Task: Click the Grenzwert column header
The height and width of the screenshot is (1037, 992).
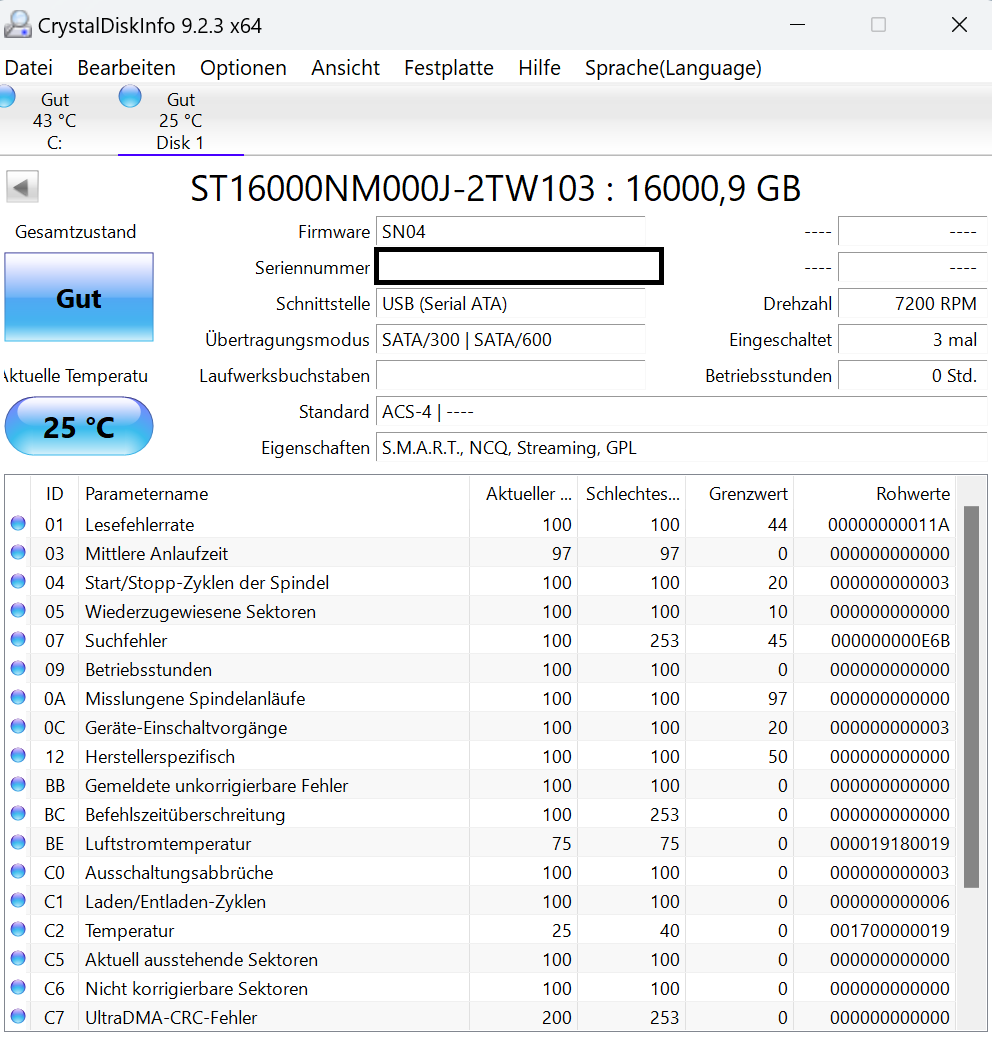Action: point(740,494)
